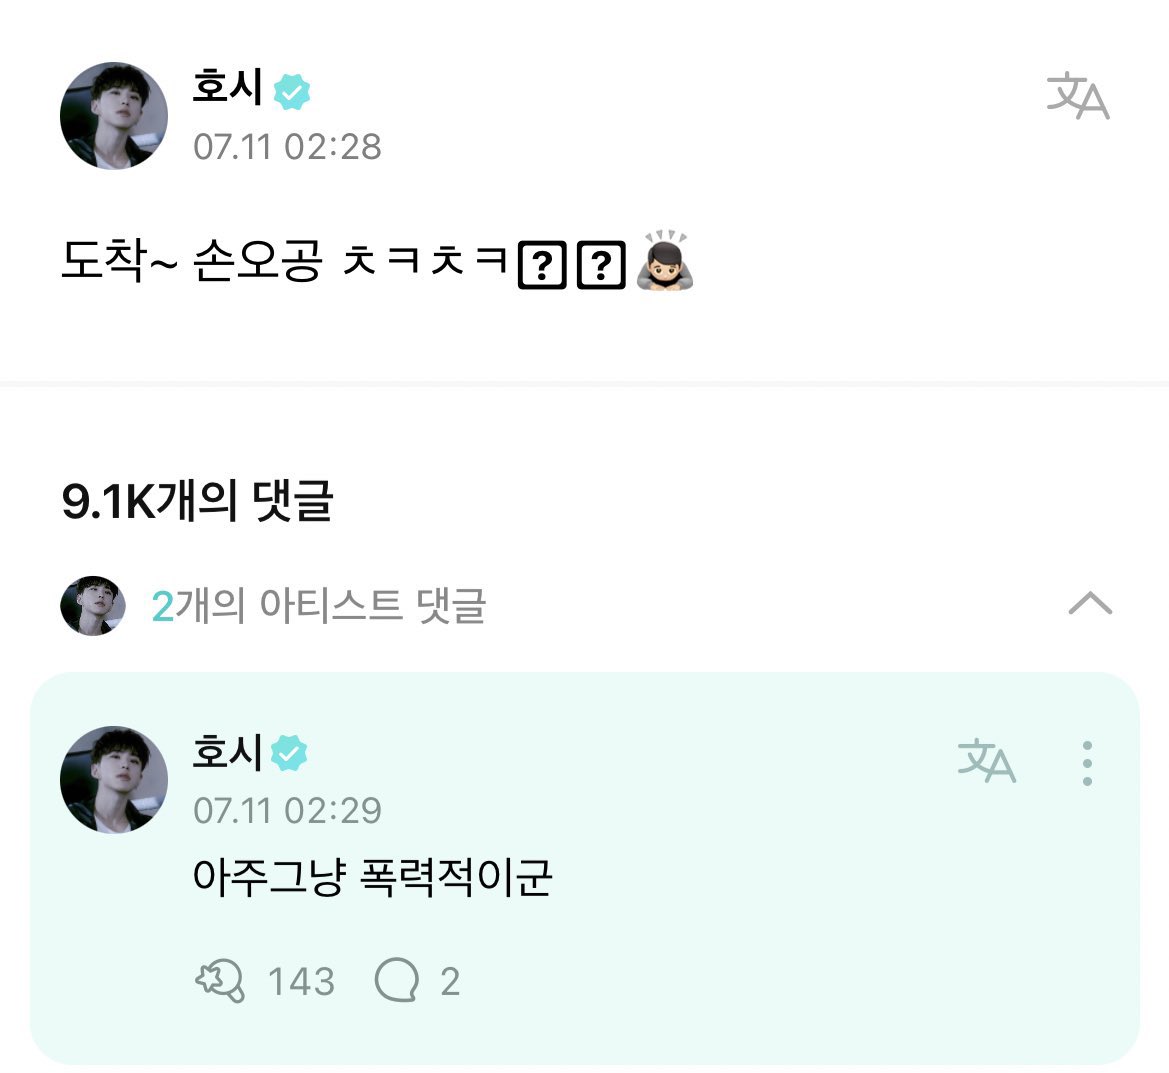Open the commenter name 호시 in comment
The height and width of the screenshot is (1073, 1169).
coord(227,751)
